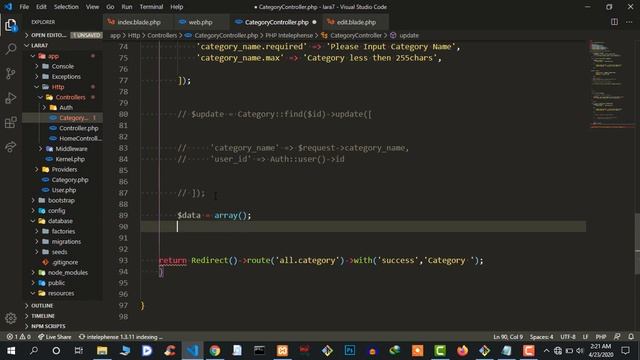Open the Terminal menu
The height and width of the screenshot is (360, 640).
click(151, 7)
